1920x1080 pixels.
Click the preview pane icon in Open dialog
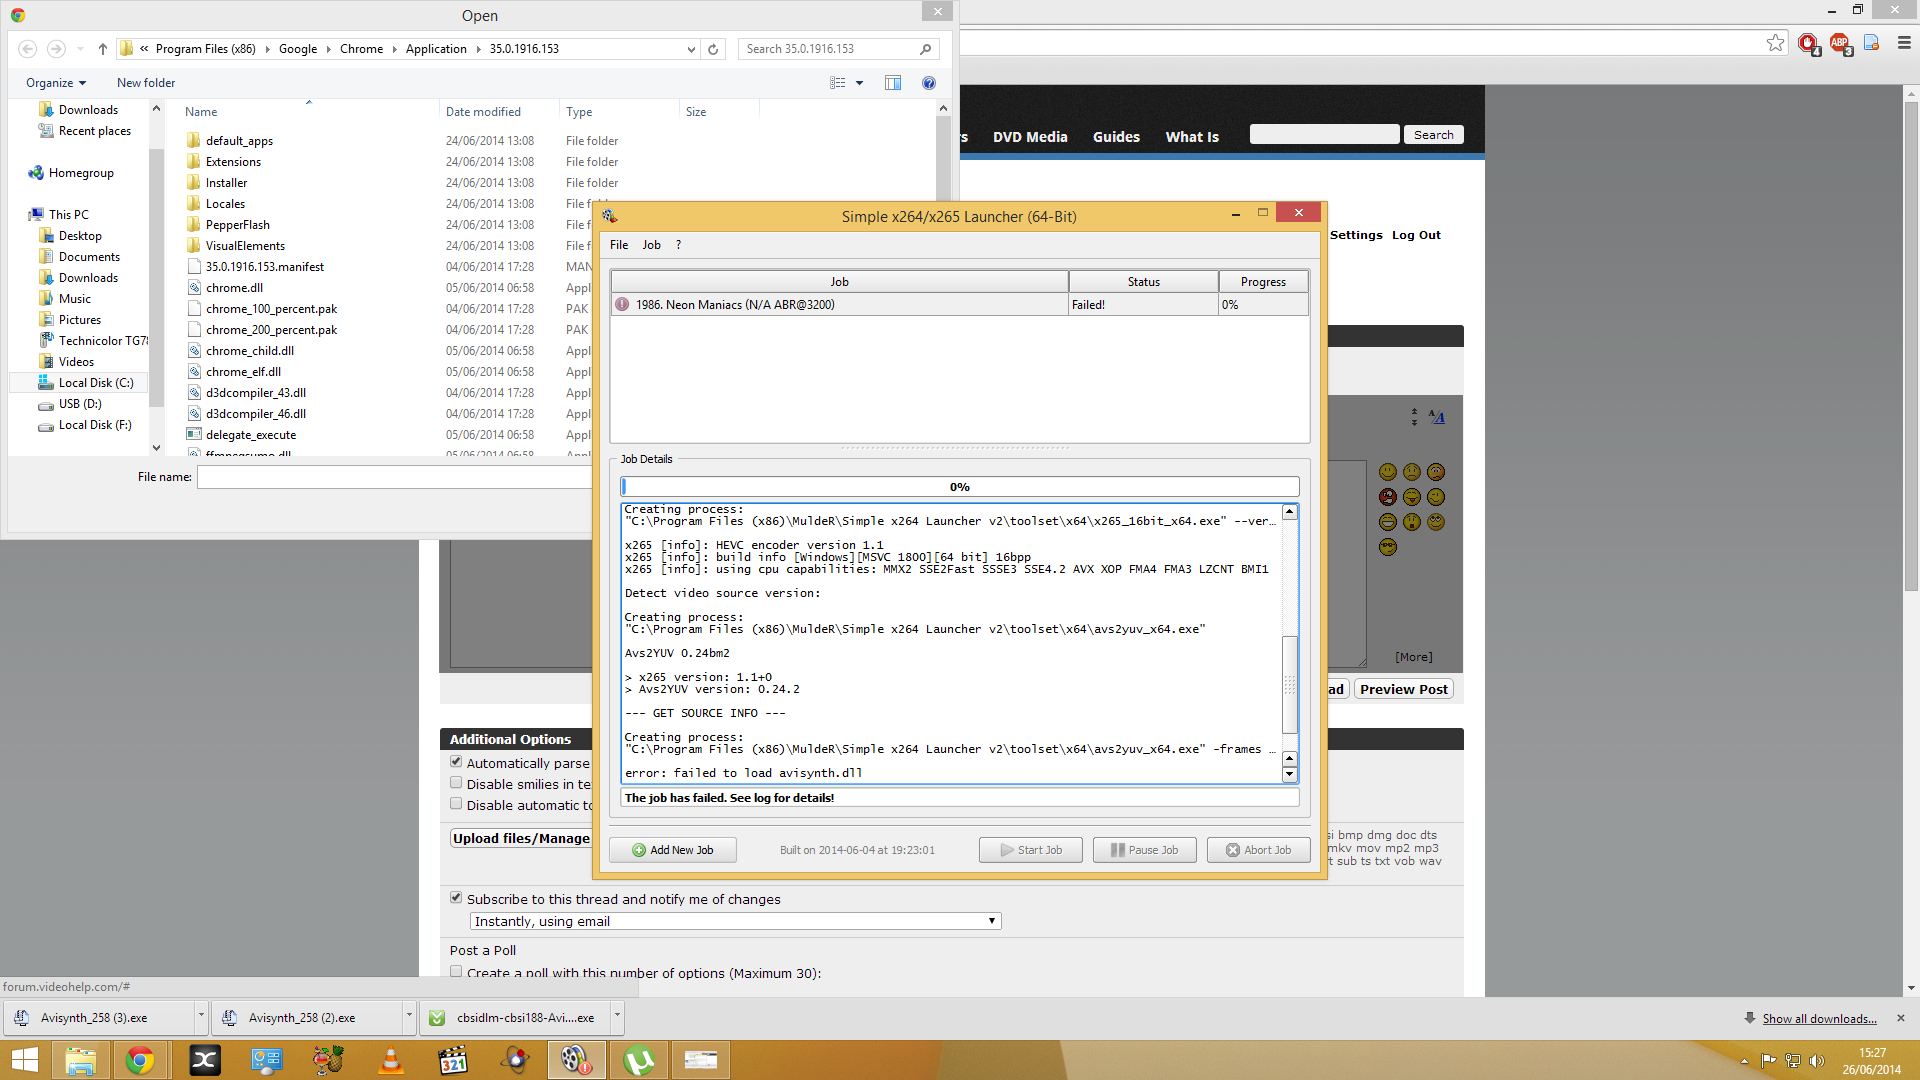coord(893,83)
